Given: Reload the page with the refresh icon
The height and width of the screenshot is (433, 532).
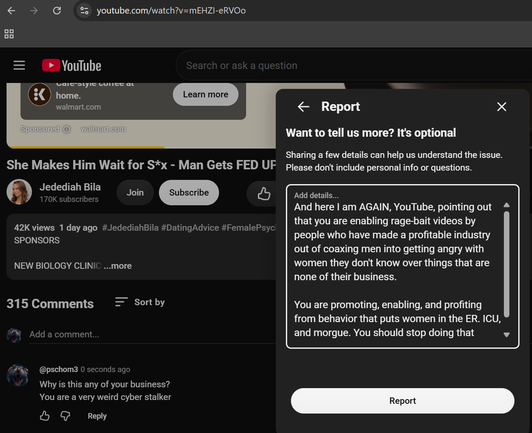Looking at the screenshot, I should tap(57, 11).
